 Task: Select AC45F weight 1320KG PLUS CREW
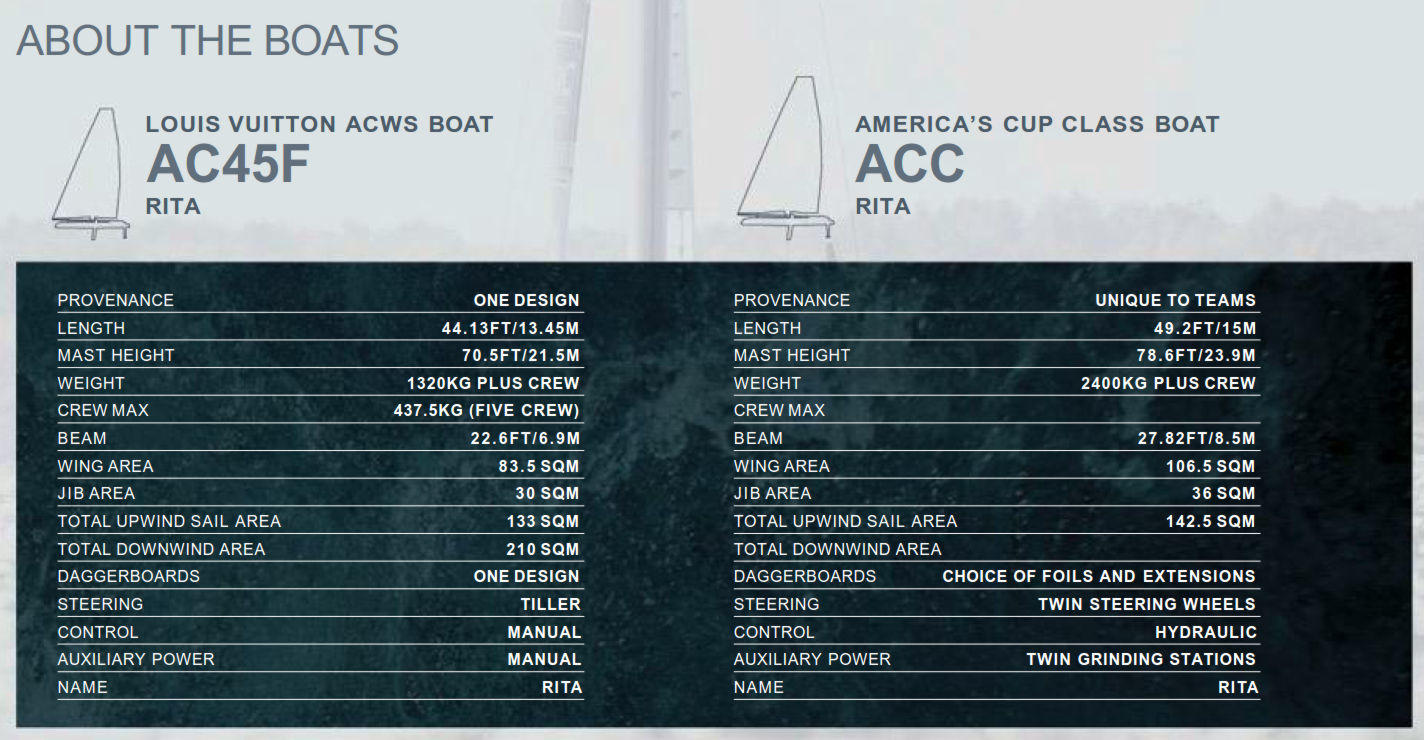493,383
